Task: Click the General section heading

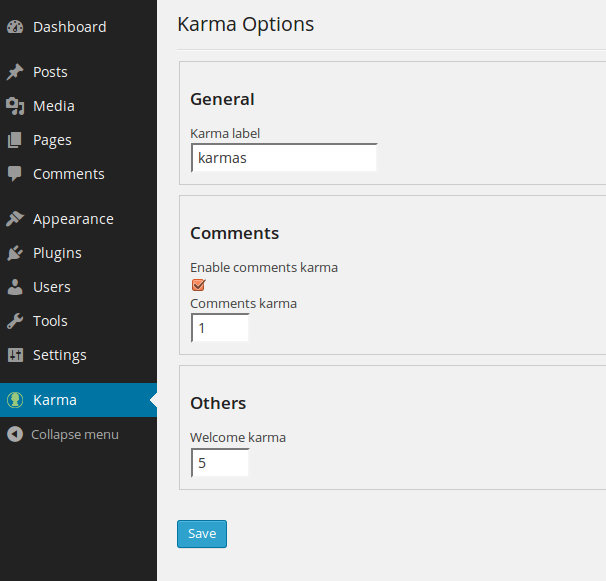Action: pyautogui.click(x=222, y=99)
